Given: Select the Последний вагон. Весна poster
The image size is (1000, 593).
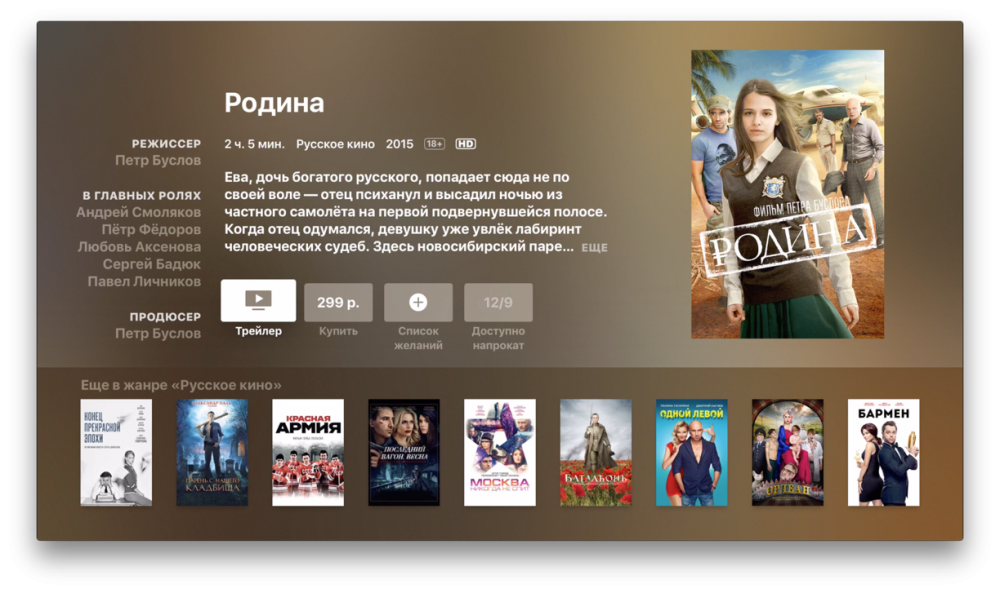Looking at the screenshot, I should [404, 453].
